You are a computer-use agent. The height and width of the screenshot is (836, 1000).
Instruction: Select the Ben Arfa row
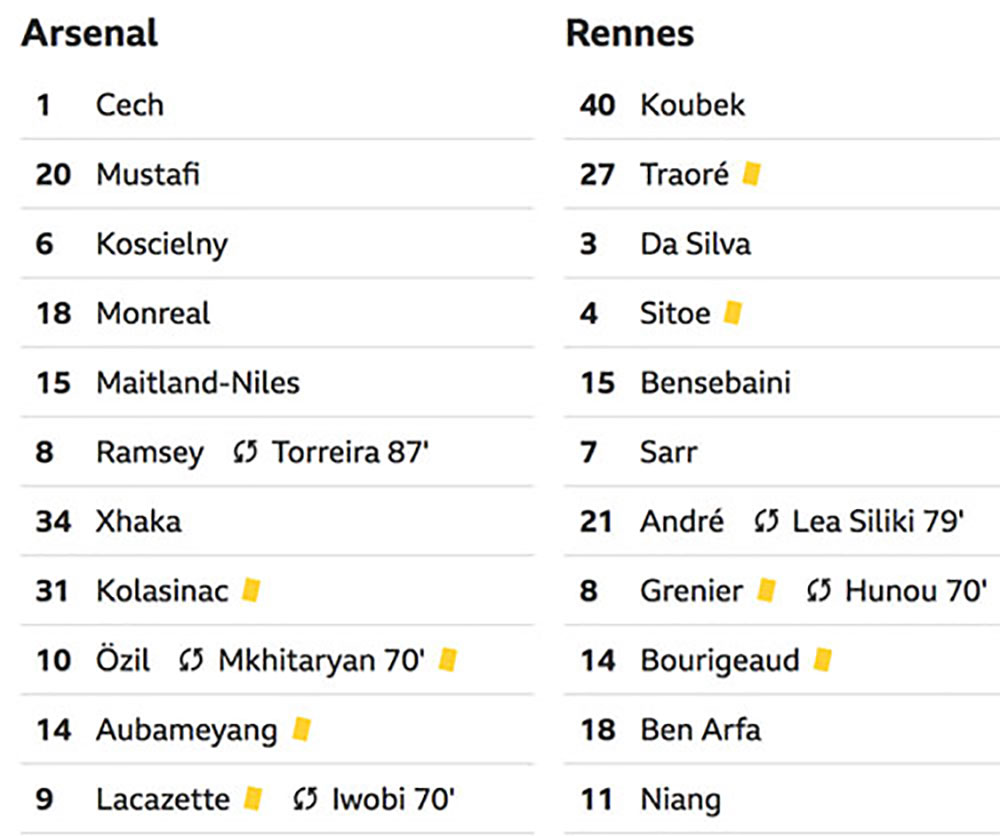pyautogui.click(x=782, y=730)
